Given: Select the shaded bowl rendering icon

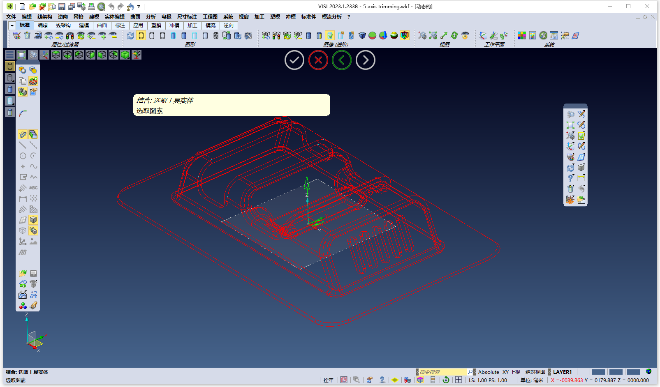Looking at the screenshot, I should 394,36.
